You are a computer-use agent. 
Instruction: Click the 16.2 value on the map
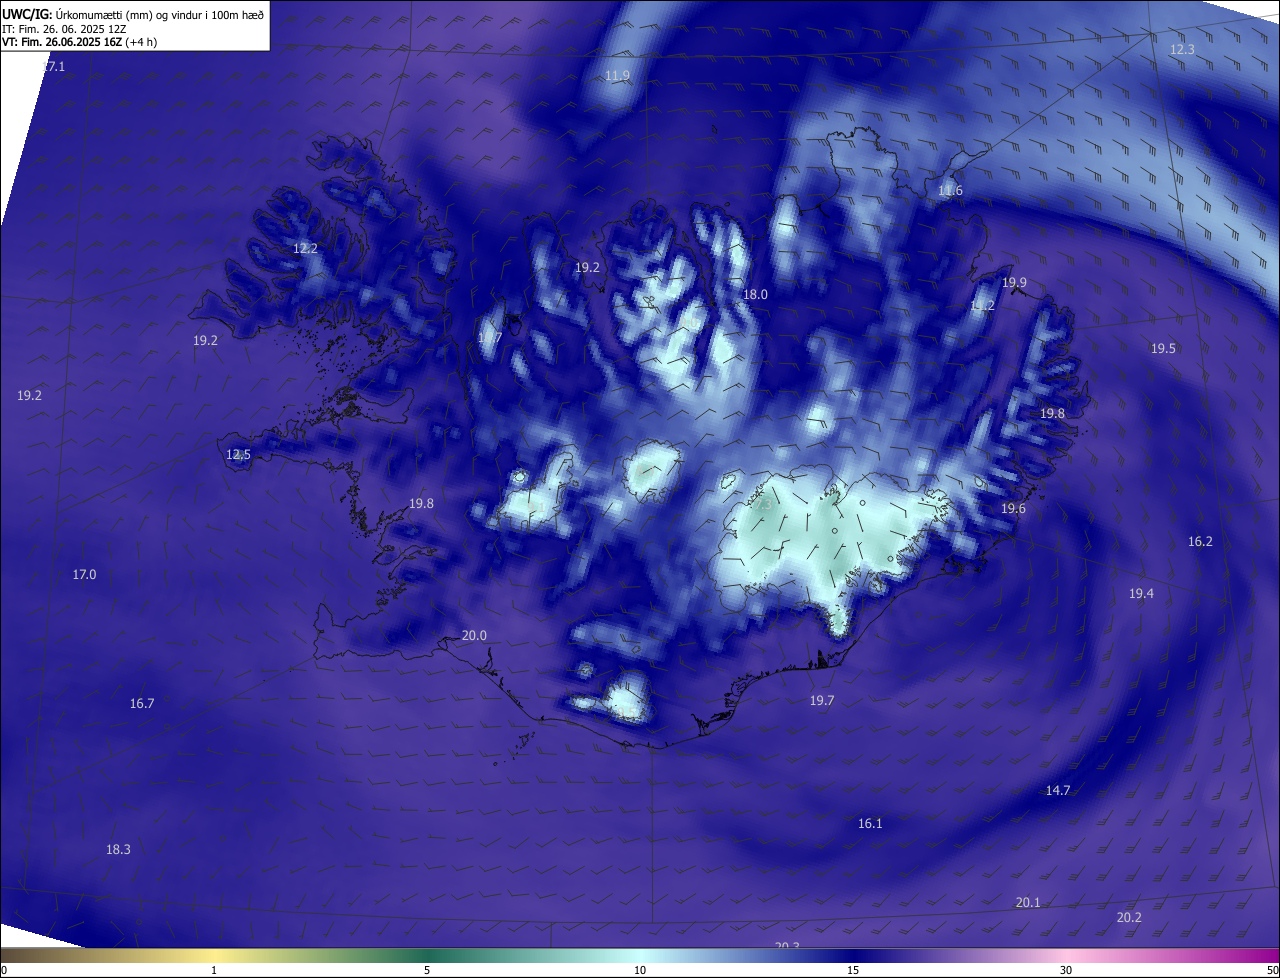pyautogui.click(x=1200, y=541)
